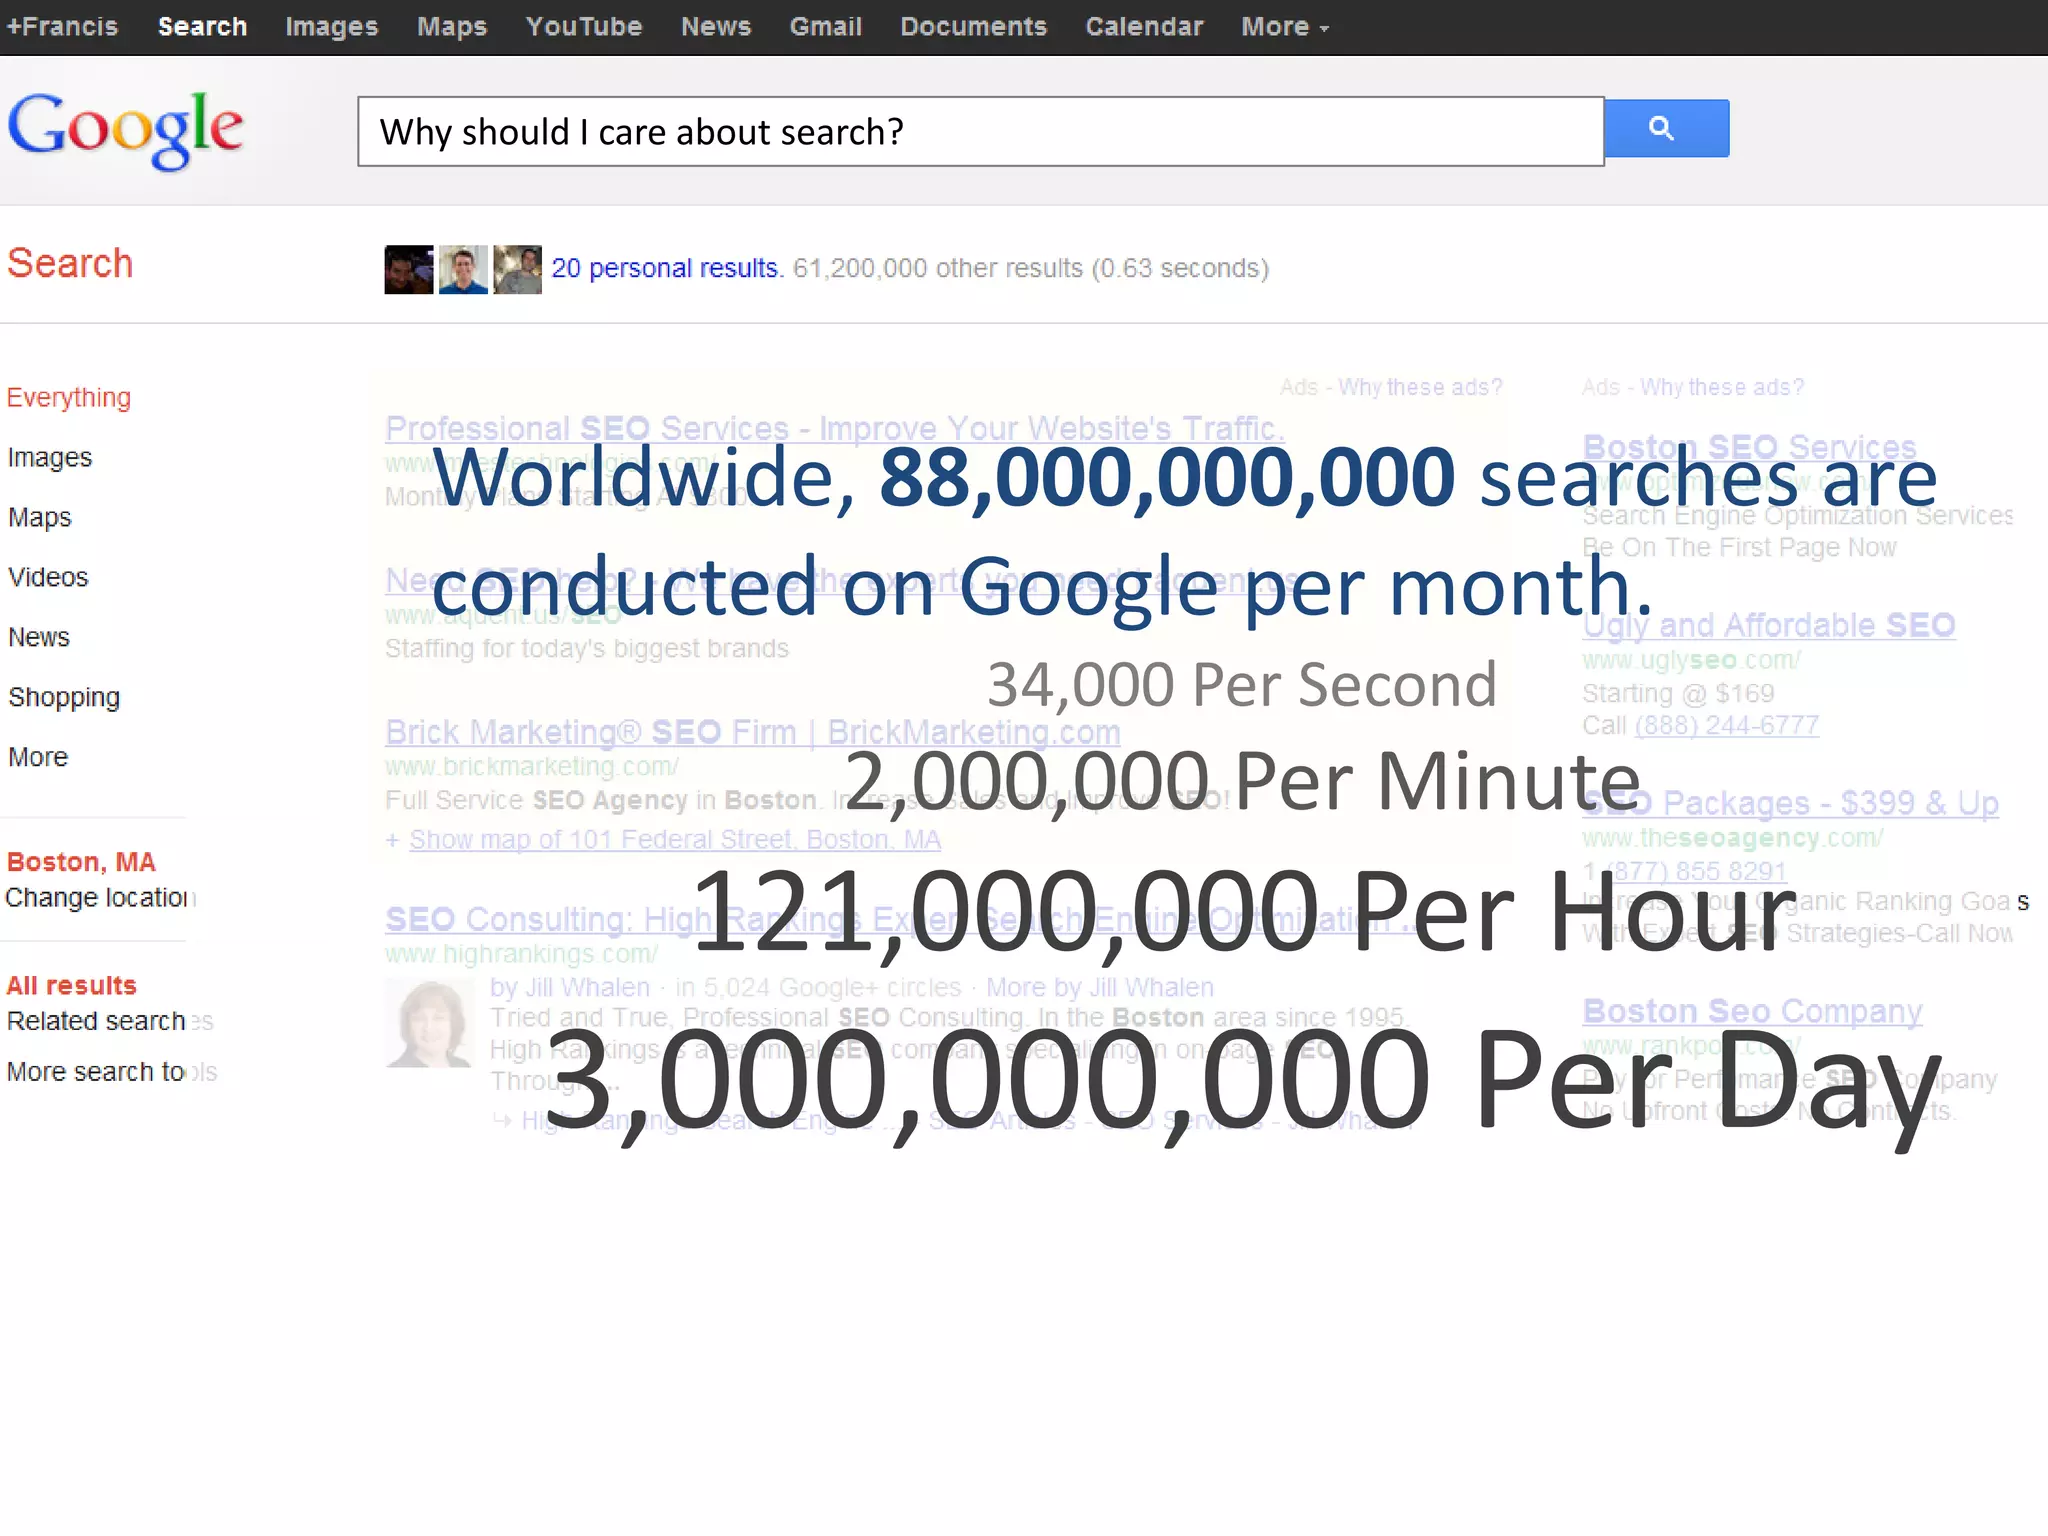Expand the More dropdown in top bar
This screenshot has height=1536, width=2048.
(x=1285, y=27)
